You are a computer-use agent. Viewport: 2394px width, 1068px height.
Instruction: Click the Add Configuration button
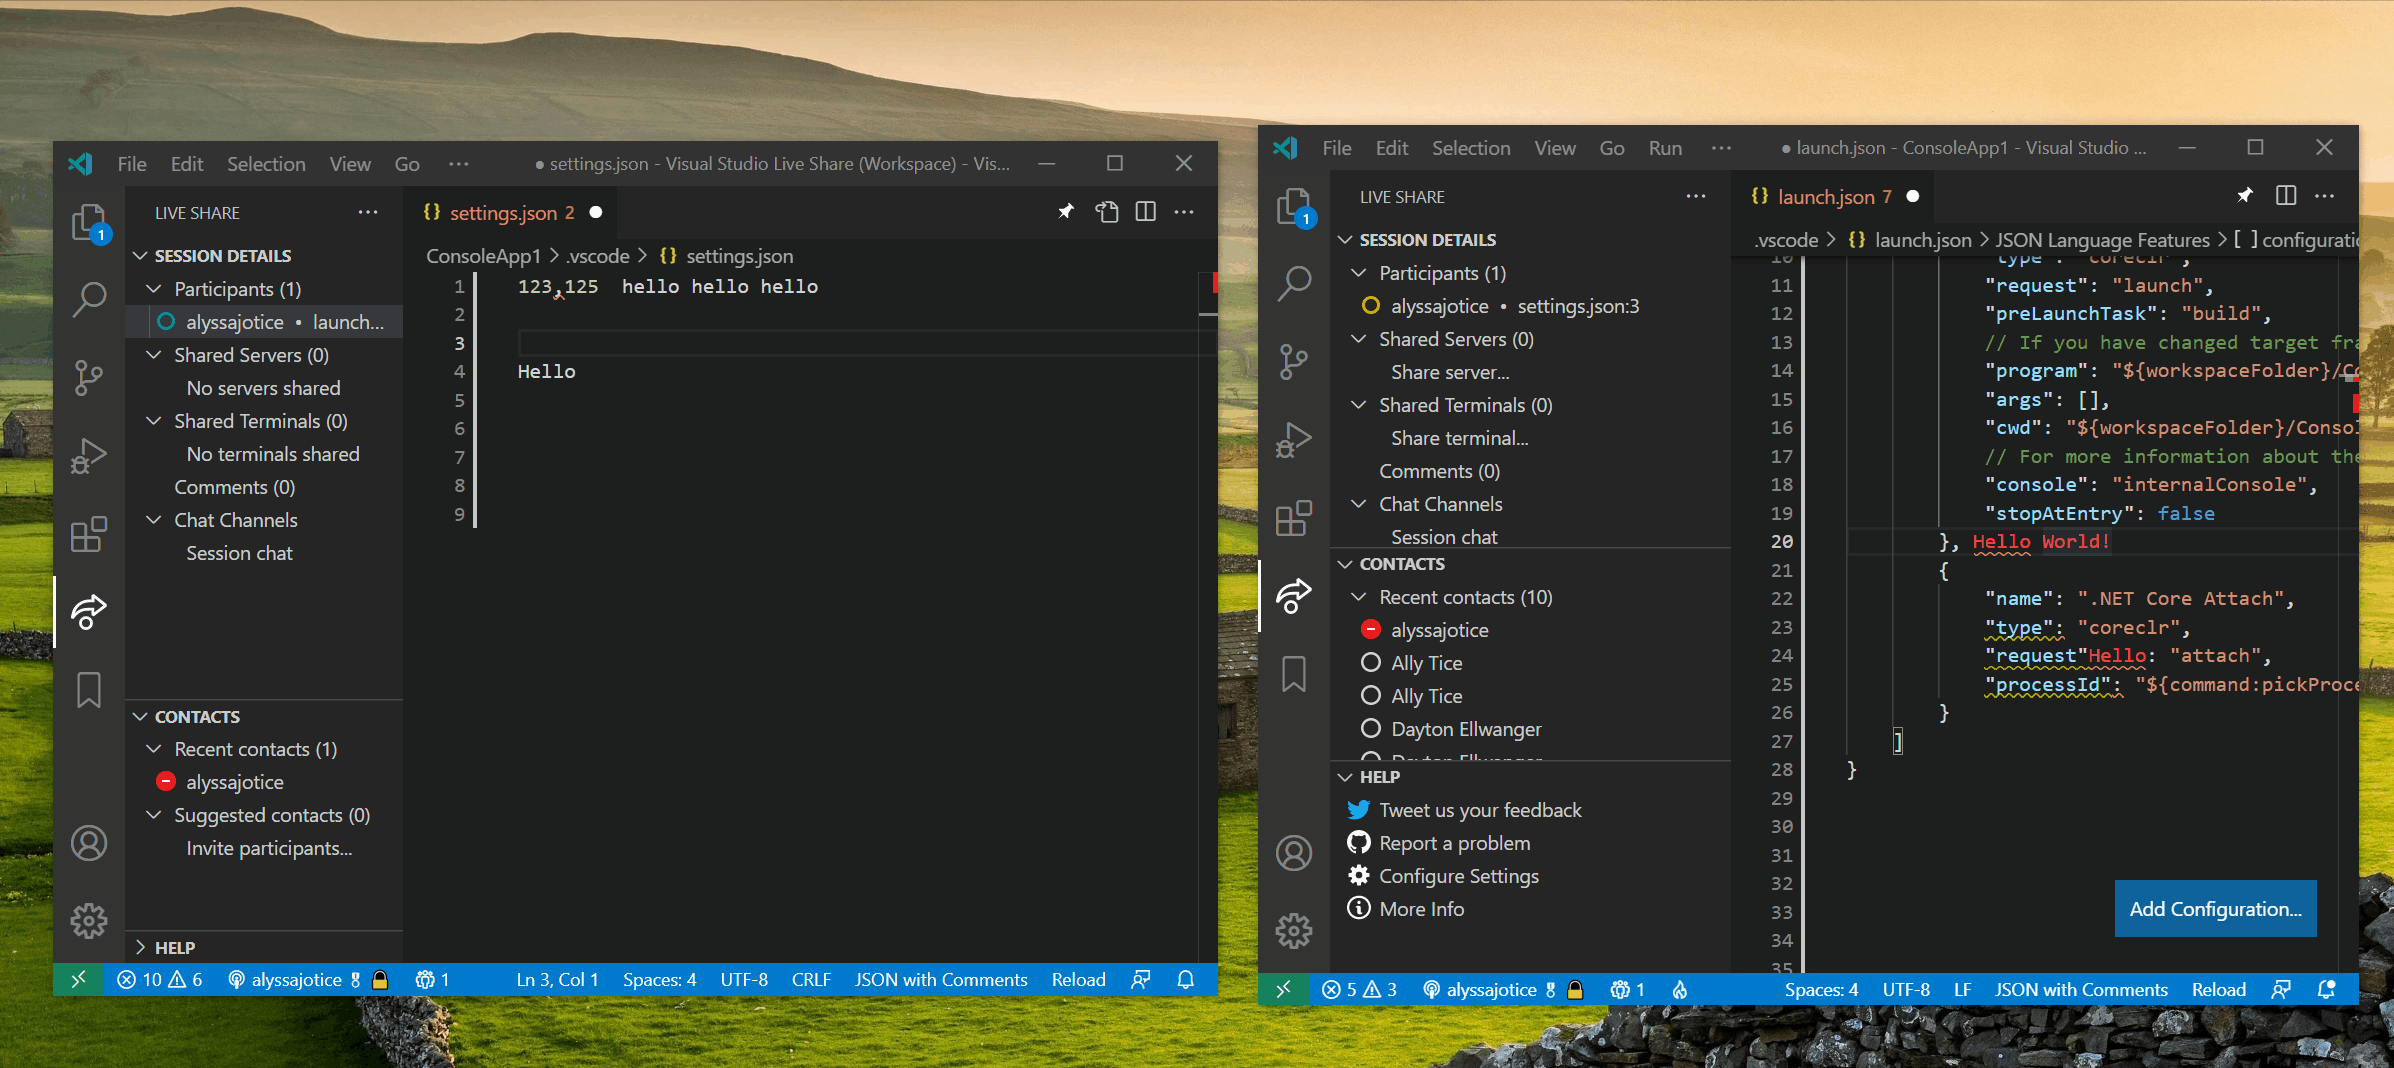pyautogui.click(x=2215, y=908)
